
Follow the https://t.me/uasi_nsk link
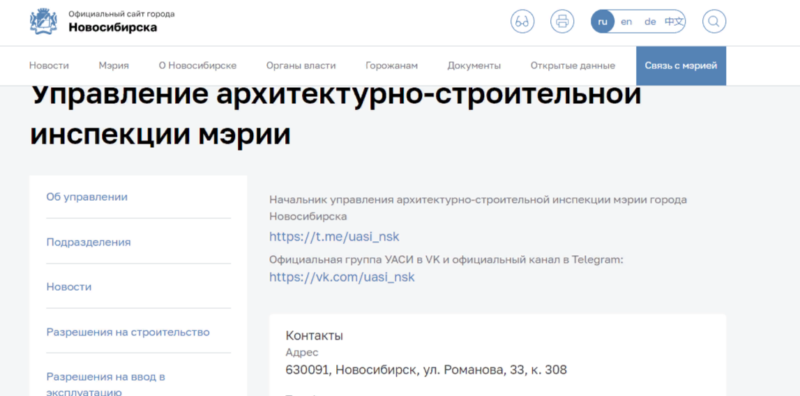(334, 237)
